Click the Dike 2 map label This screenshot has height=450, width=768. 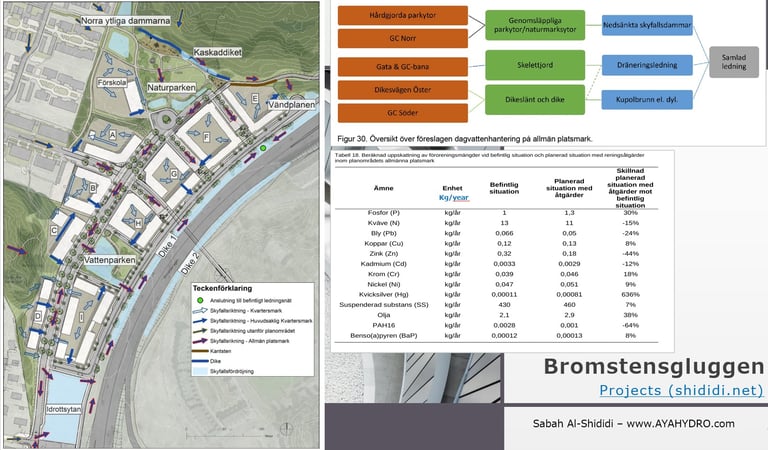(x=191, y=263)
